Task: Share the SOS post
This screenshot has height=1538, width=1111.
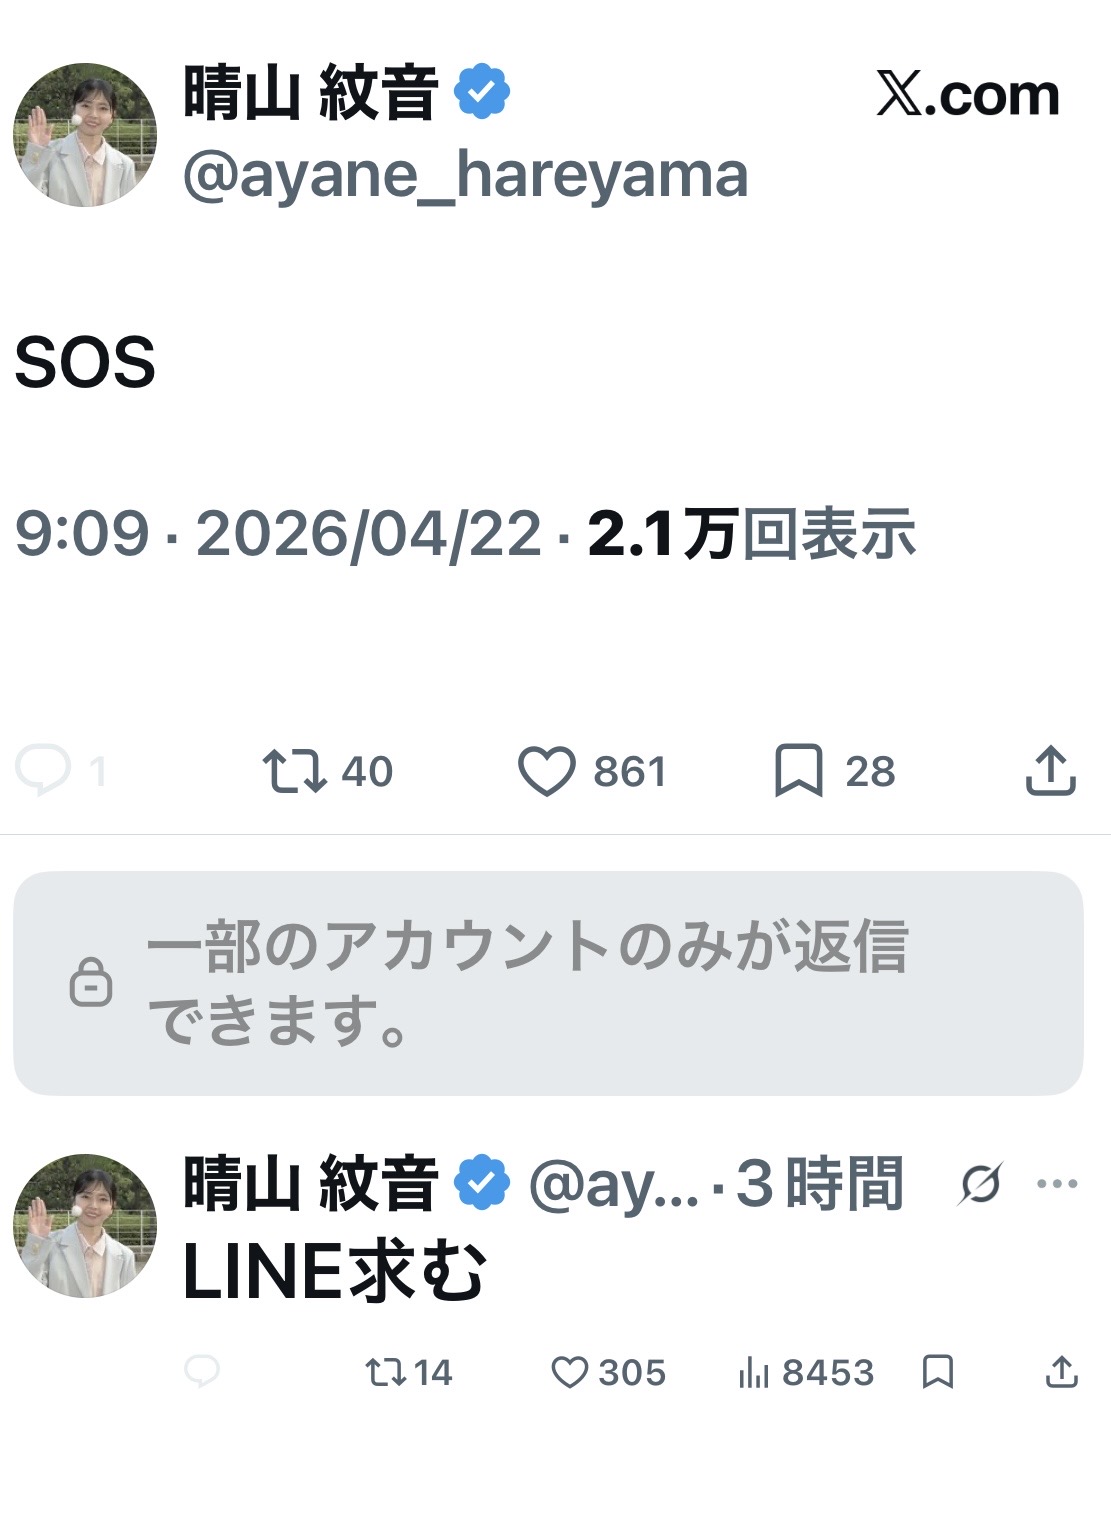Action: pos(1050,772)
